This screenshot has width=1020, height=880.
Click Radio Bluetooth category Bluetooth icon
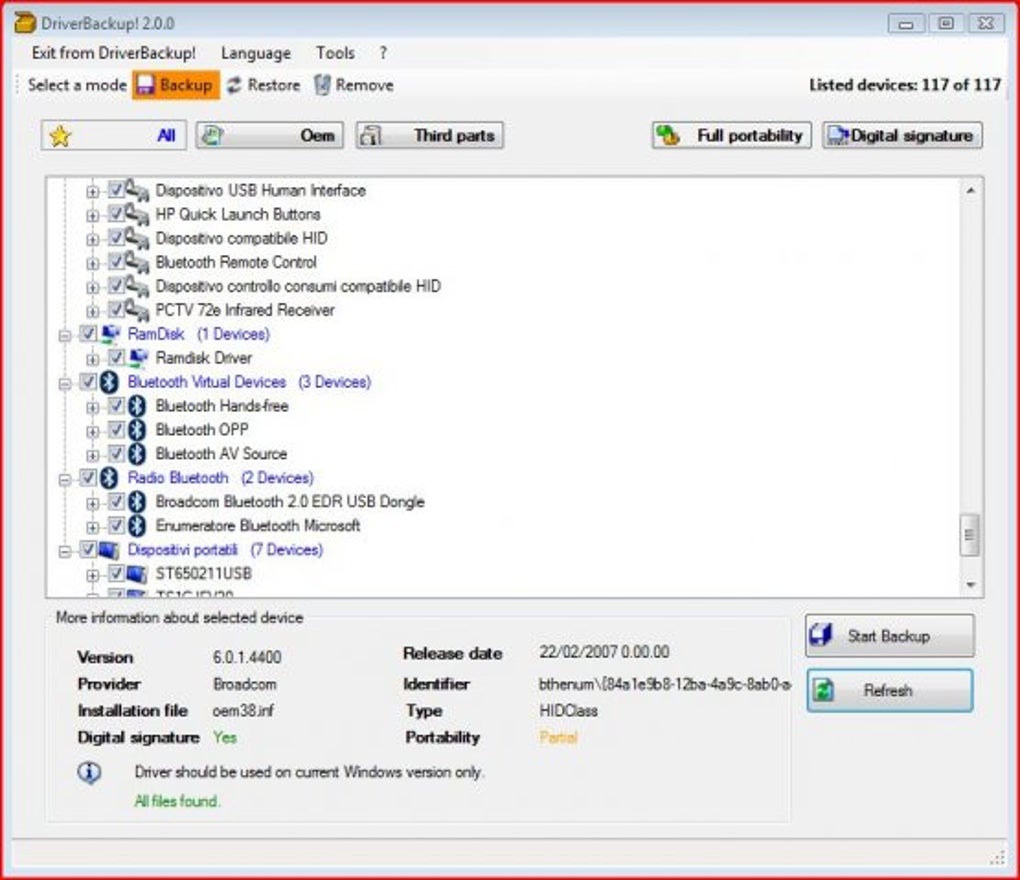tap(109, 478)
